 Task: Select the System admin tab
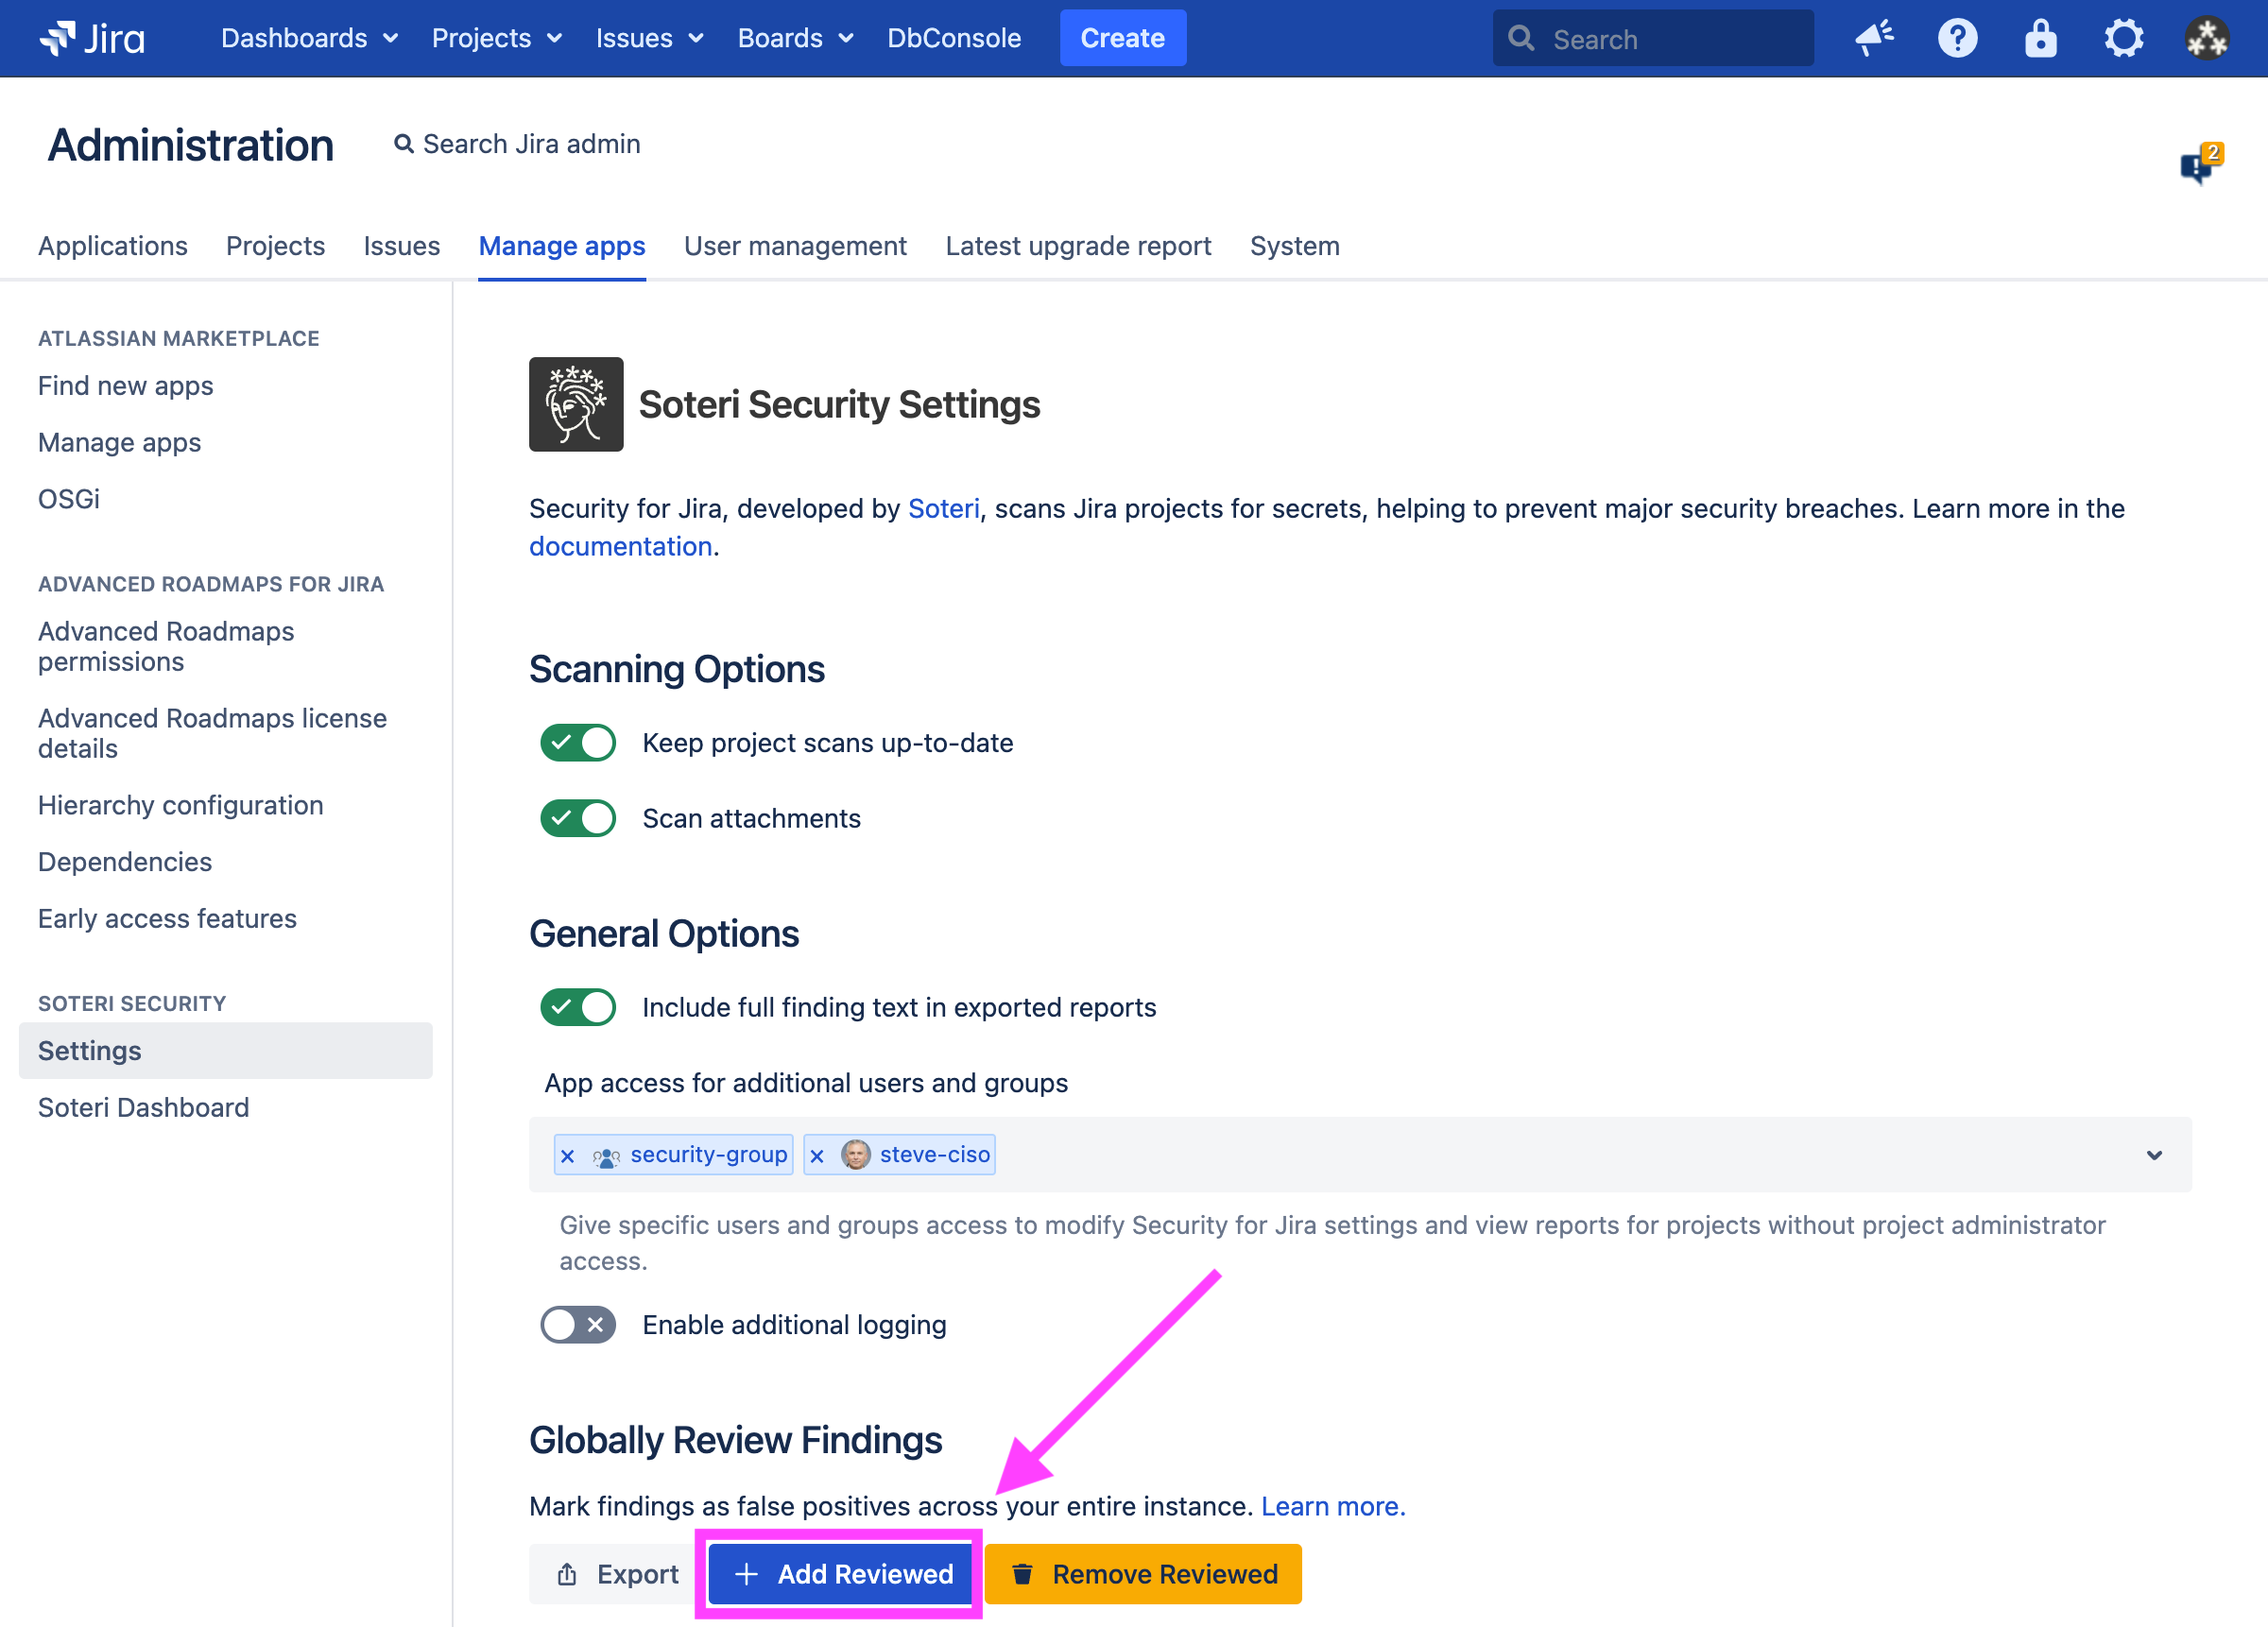(1294, 246)
